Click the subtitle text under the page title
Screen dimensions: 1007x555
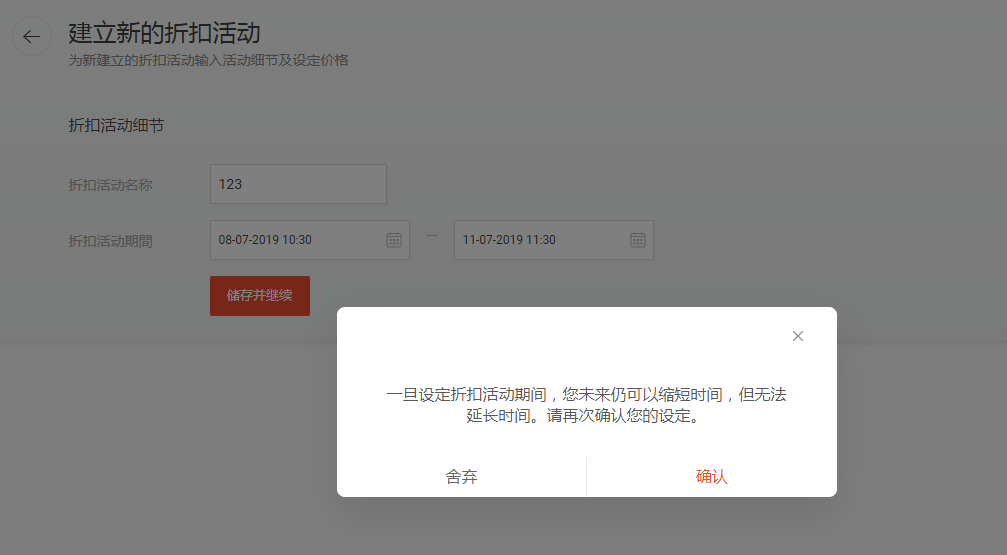point(208,61)
